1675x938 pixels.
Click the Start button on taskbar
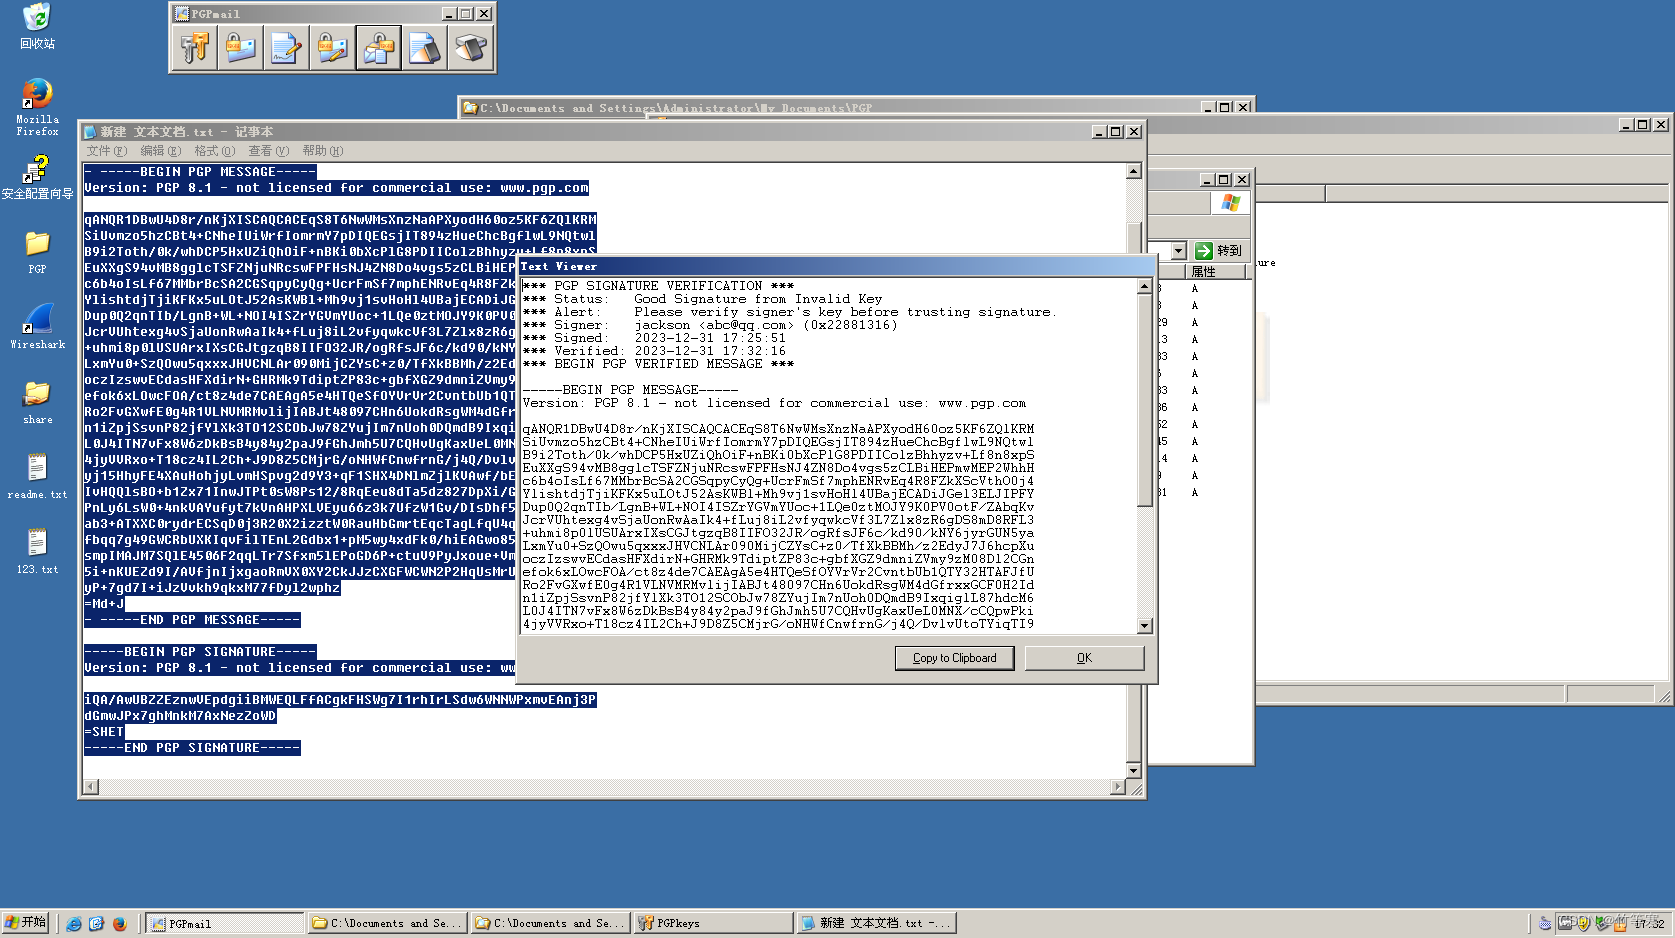(26, 922)
